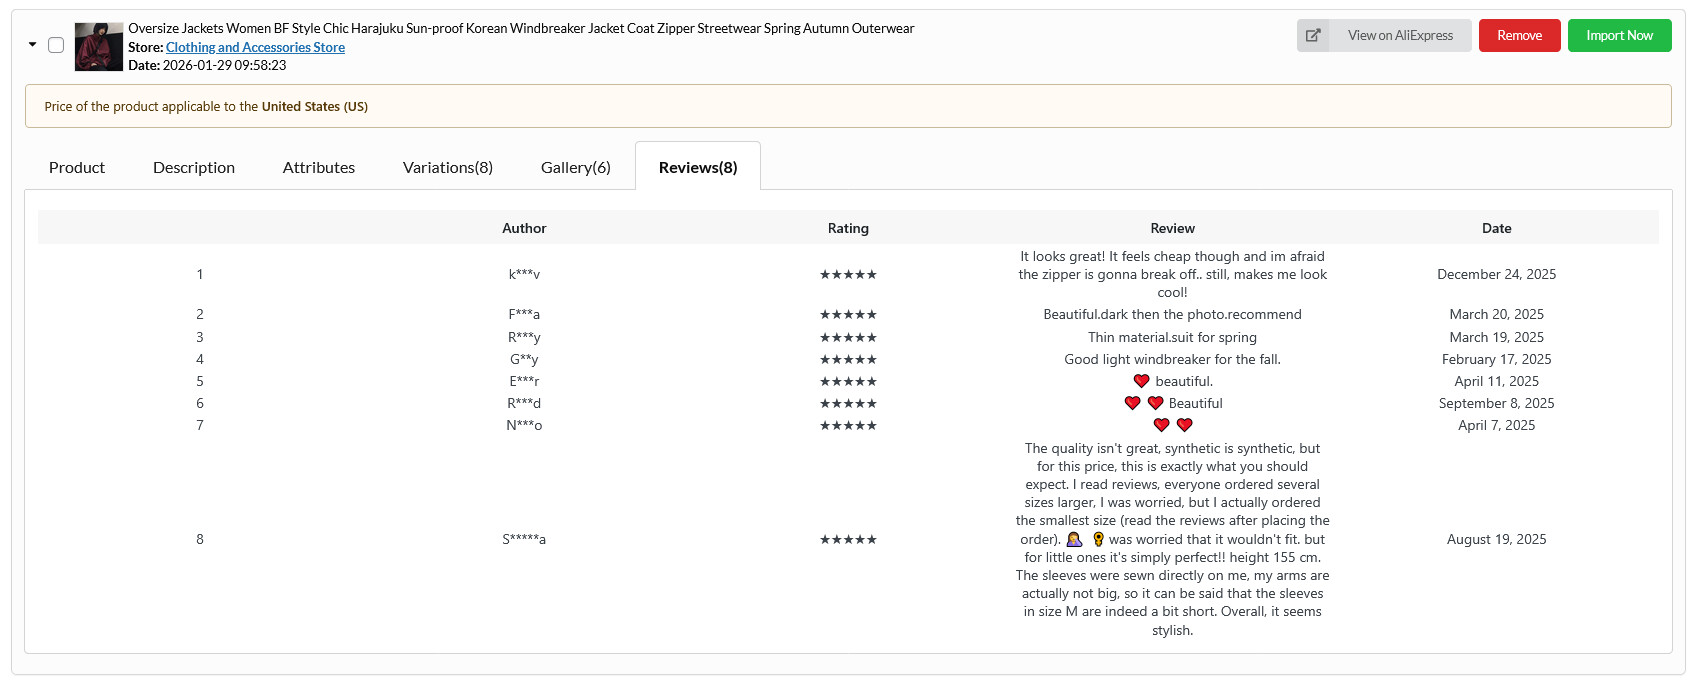This screenshot has height=698, width=1698.
Task: Click the five-star rating in k***v's review
Action: (x=848, y=275)
